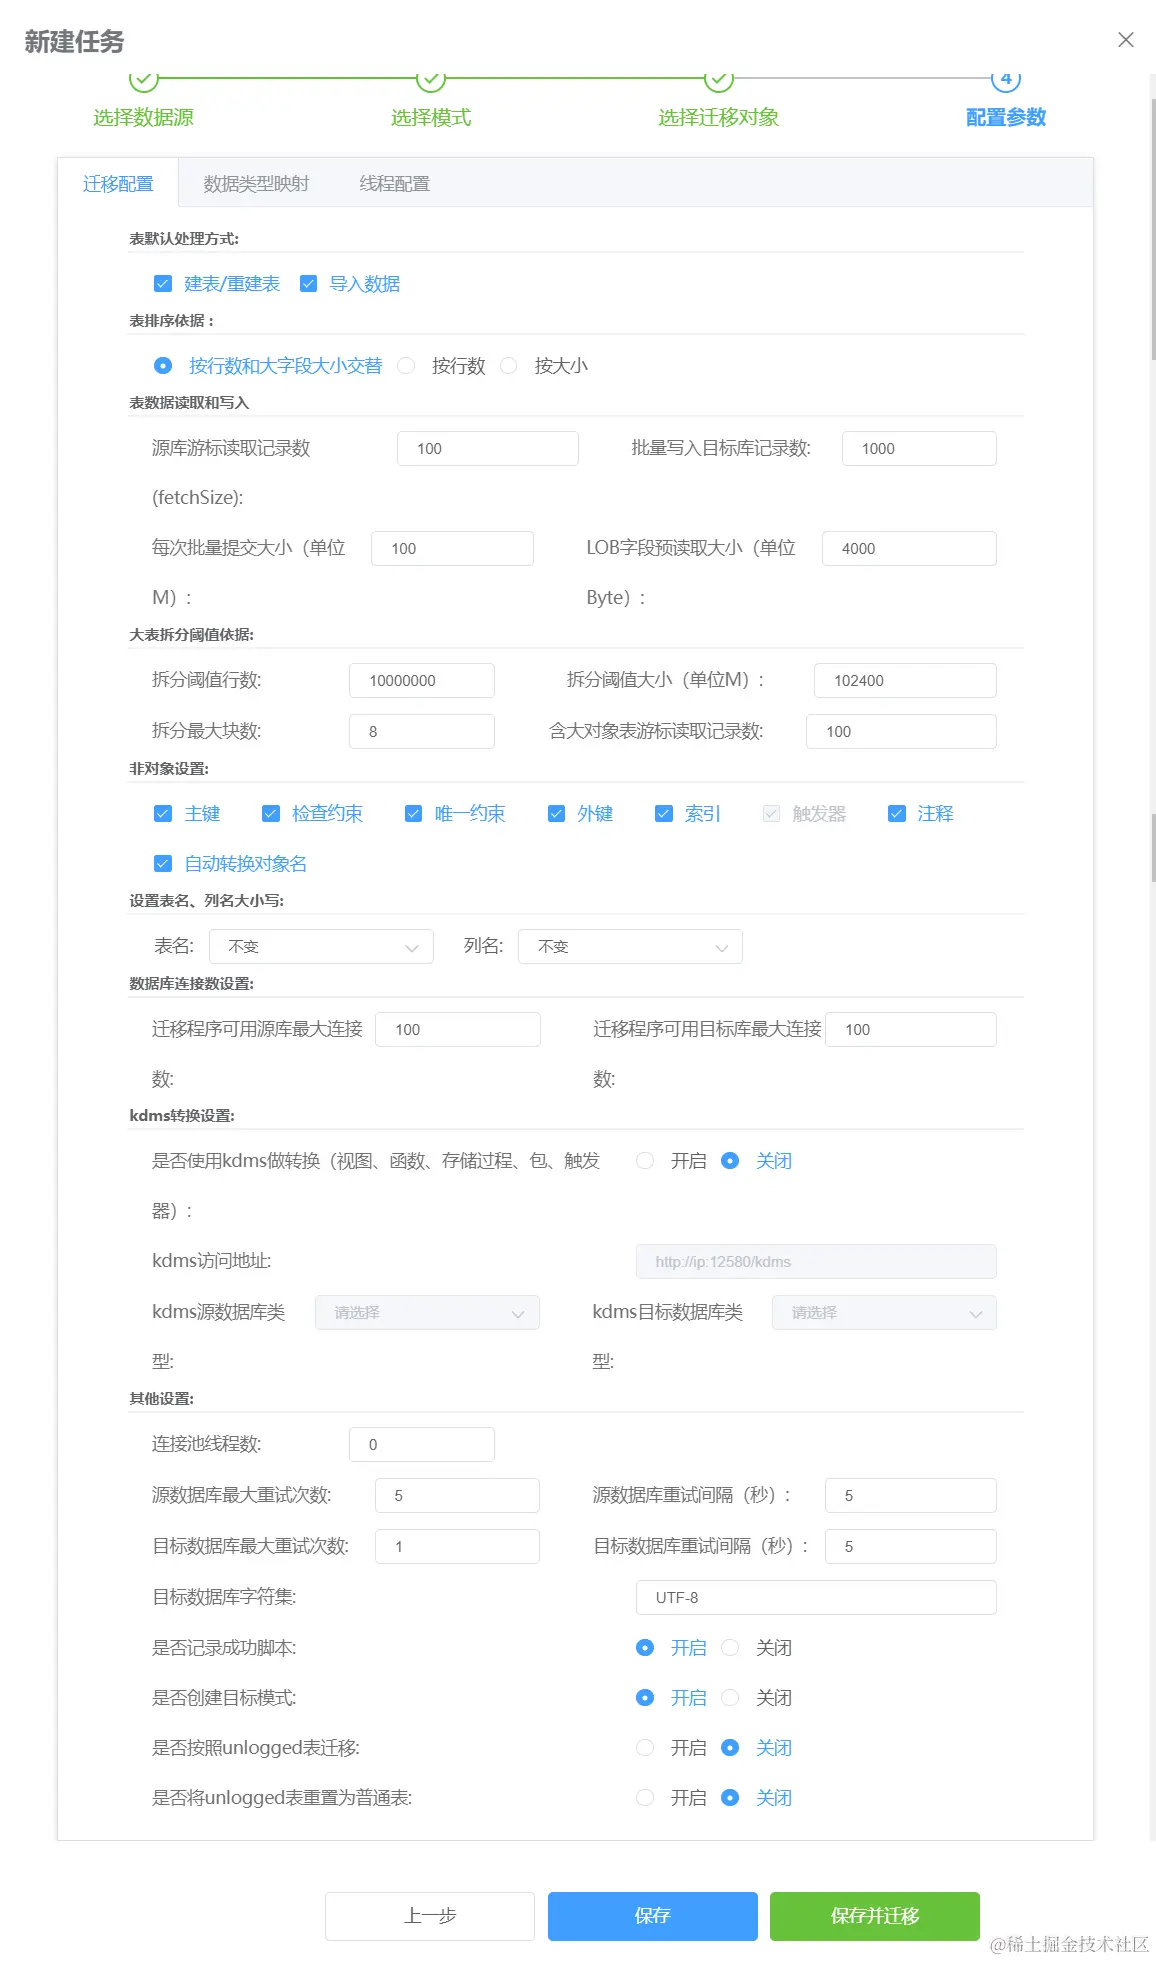Select 关闭 for 是否将unlogged表重置为普通表
Screen dimensions: 1156x1961
click(730, 1798)
